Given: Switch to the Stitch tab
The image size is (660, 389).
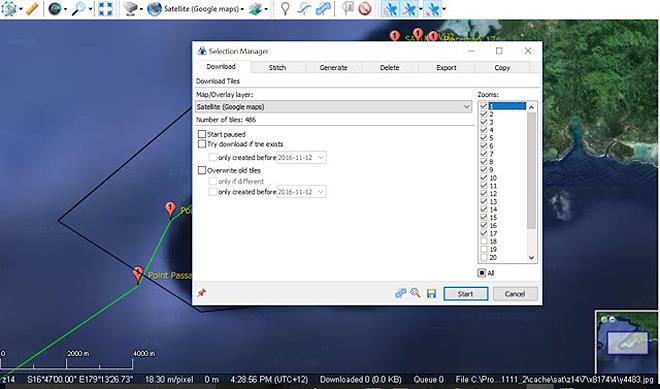Looking at the screenshot, I should tap(277, 67).
